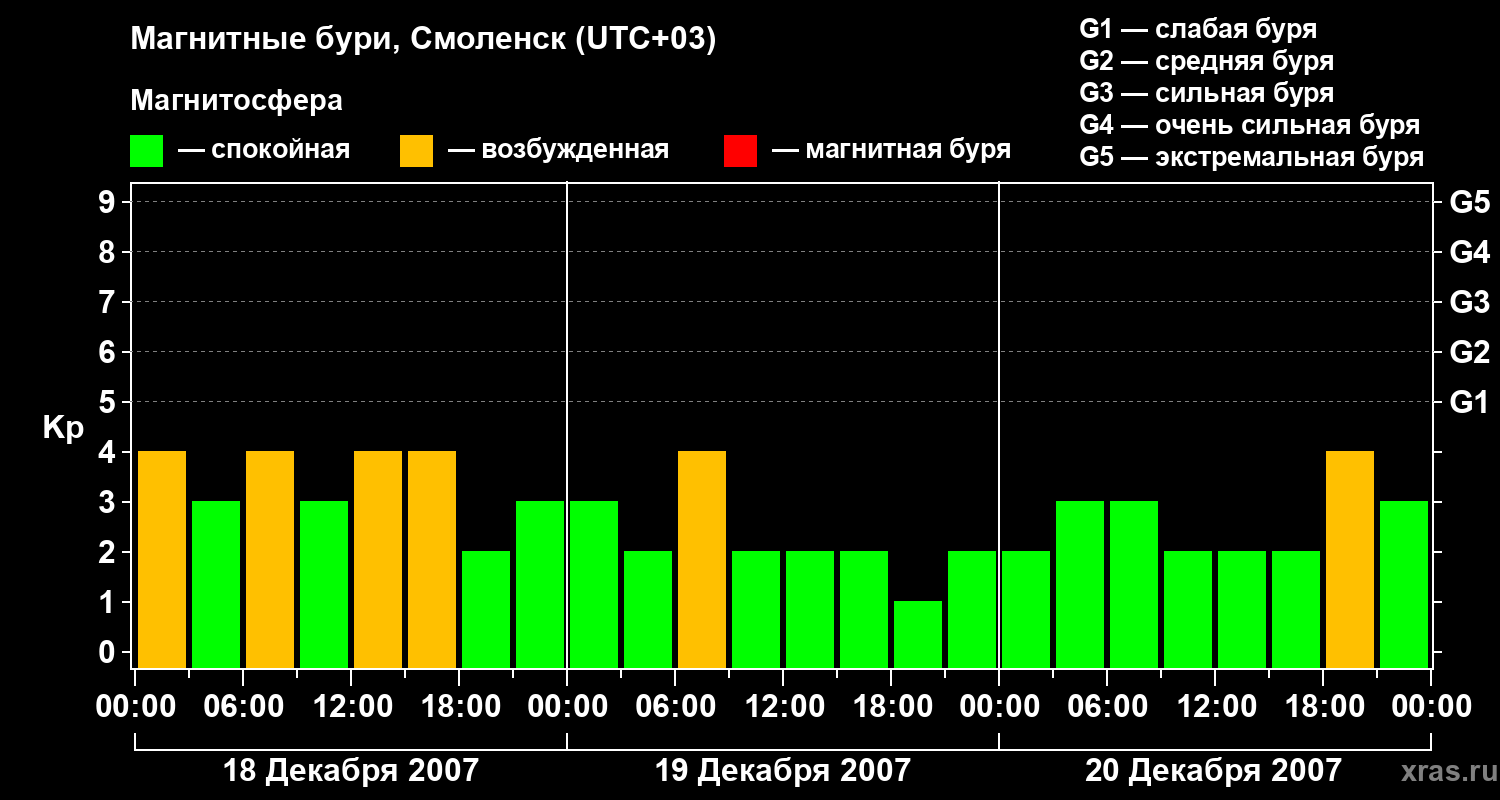The width and height of the screenshot is (1500, 800).
Task: Click the orange 00:00–03:00 bar on 18 December
Action: tap(162, 559)
